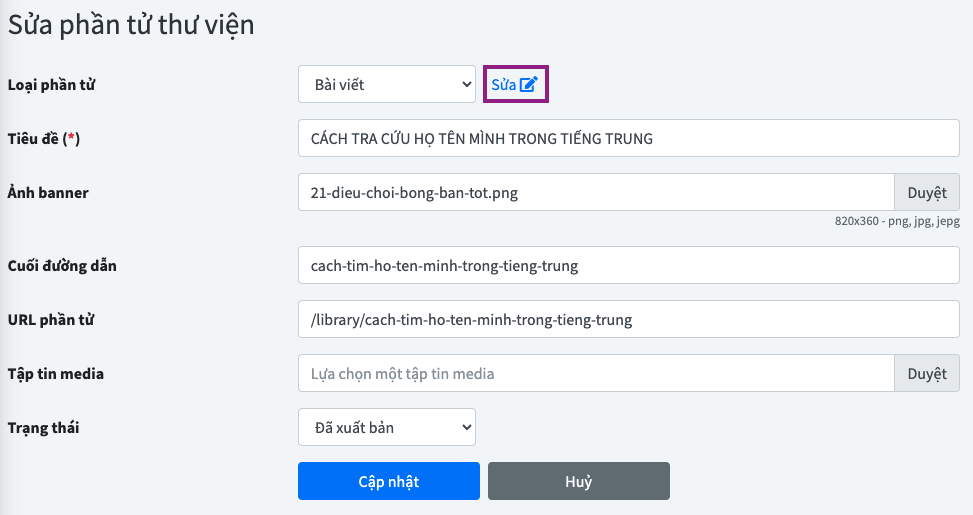973x515 pixels.
Task: Cancel editing with the Huỷ button
Action: pyautogui.click(x=578, y=481)
